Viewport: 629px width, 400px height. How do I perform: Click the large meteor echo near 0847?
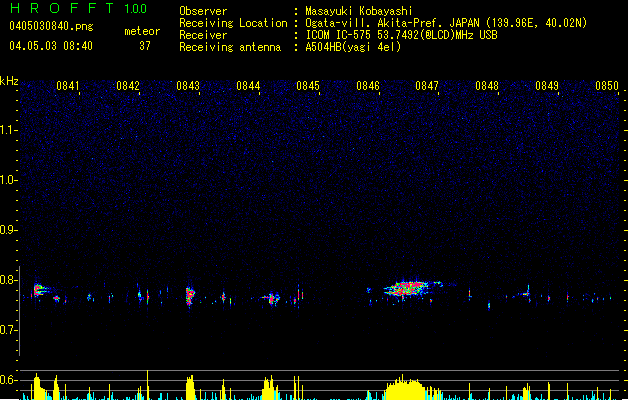(410, 288)
